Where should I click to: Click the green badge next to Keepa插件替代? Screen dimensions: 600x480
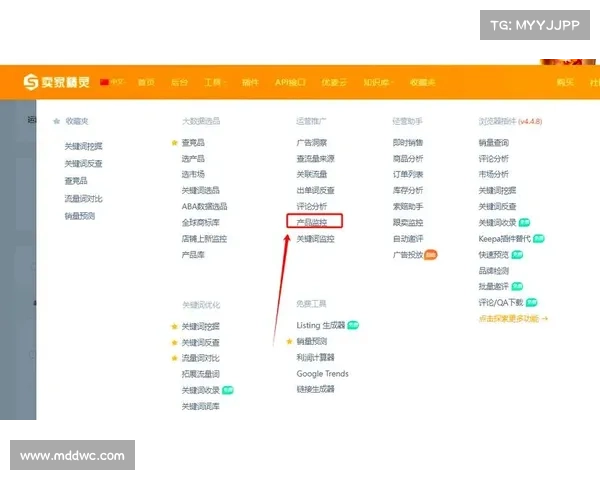[539, 239]
